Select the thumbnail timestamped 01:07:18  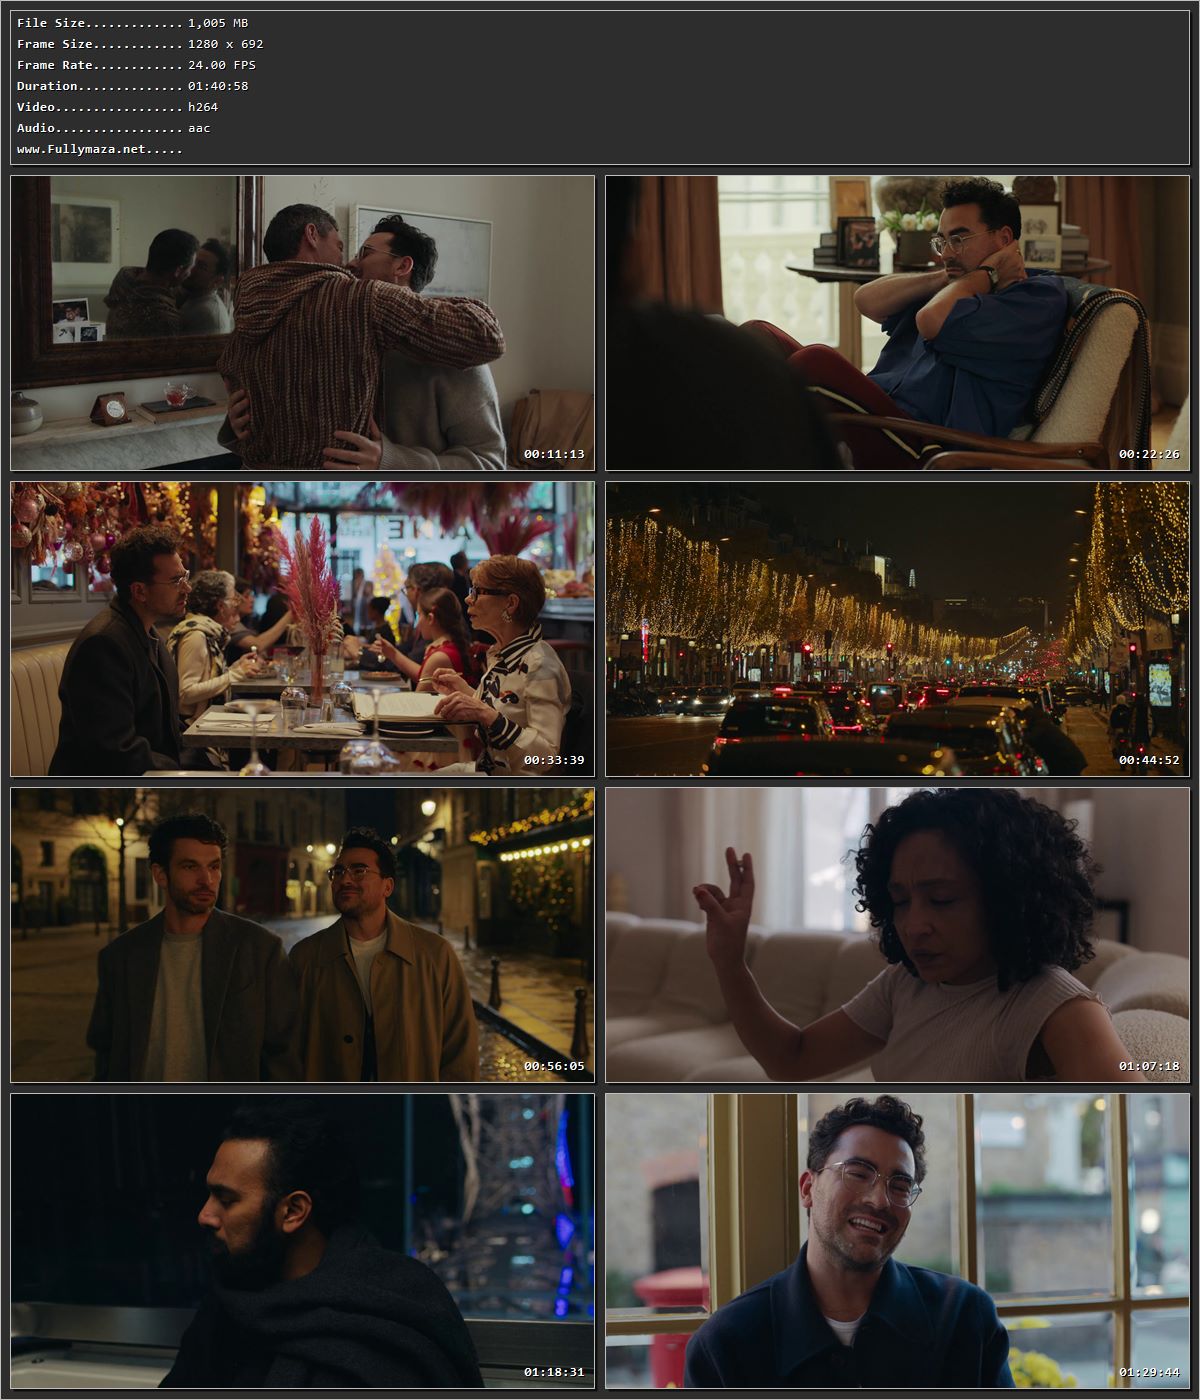[x=897, y=935]
